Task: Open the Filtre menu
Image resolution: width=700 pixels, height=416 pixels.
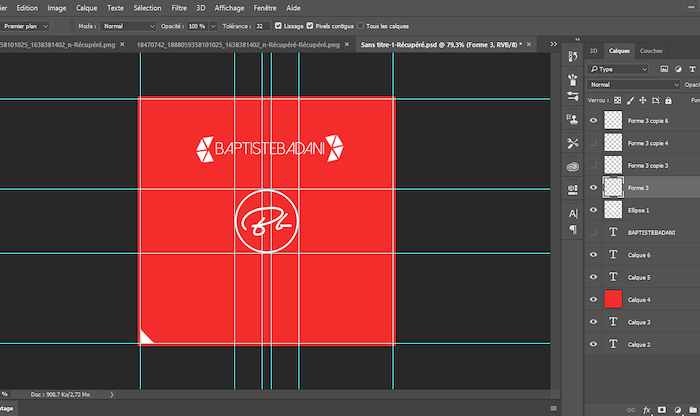Action: [x=179, y=8]
